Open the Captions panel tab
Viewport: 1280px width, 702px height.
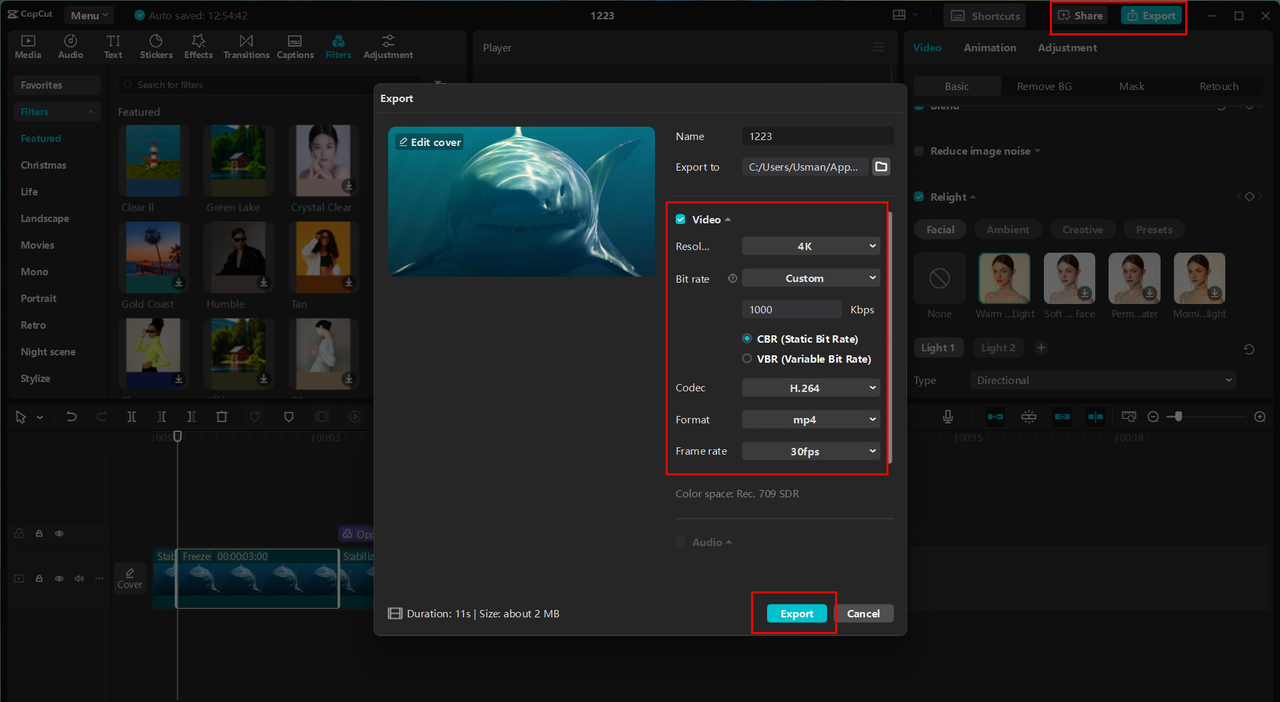295,46
